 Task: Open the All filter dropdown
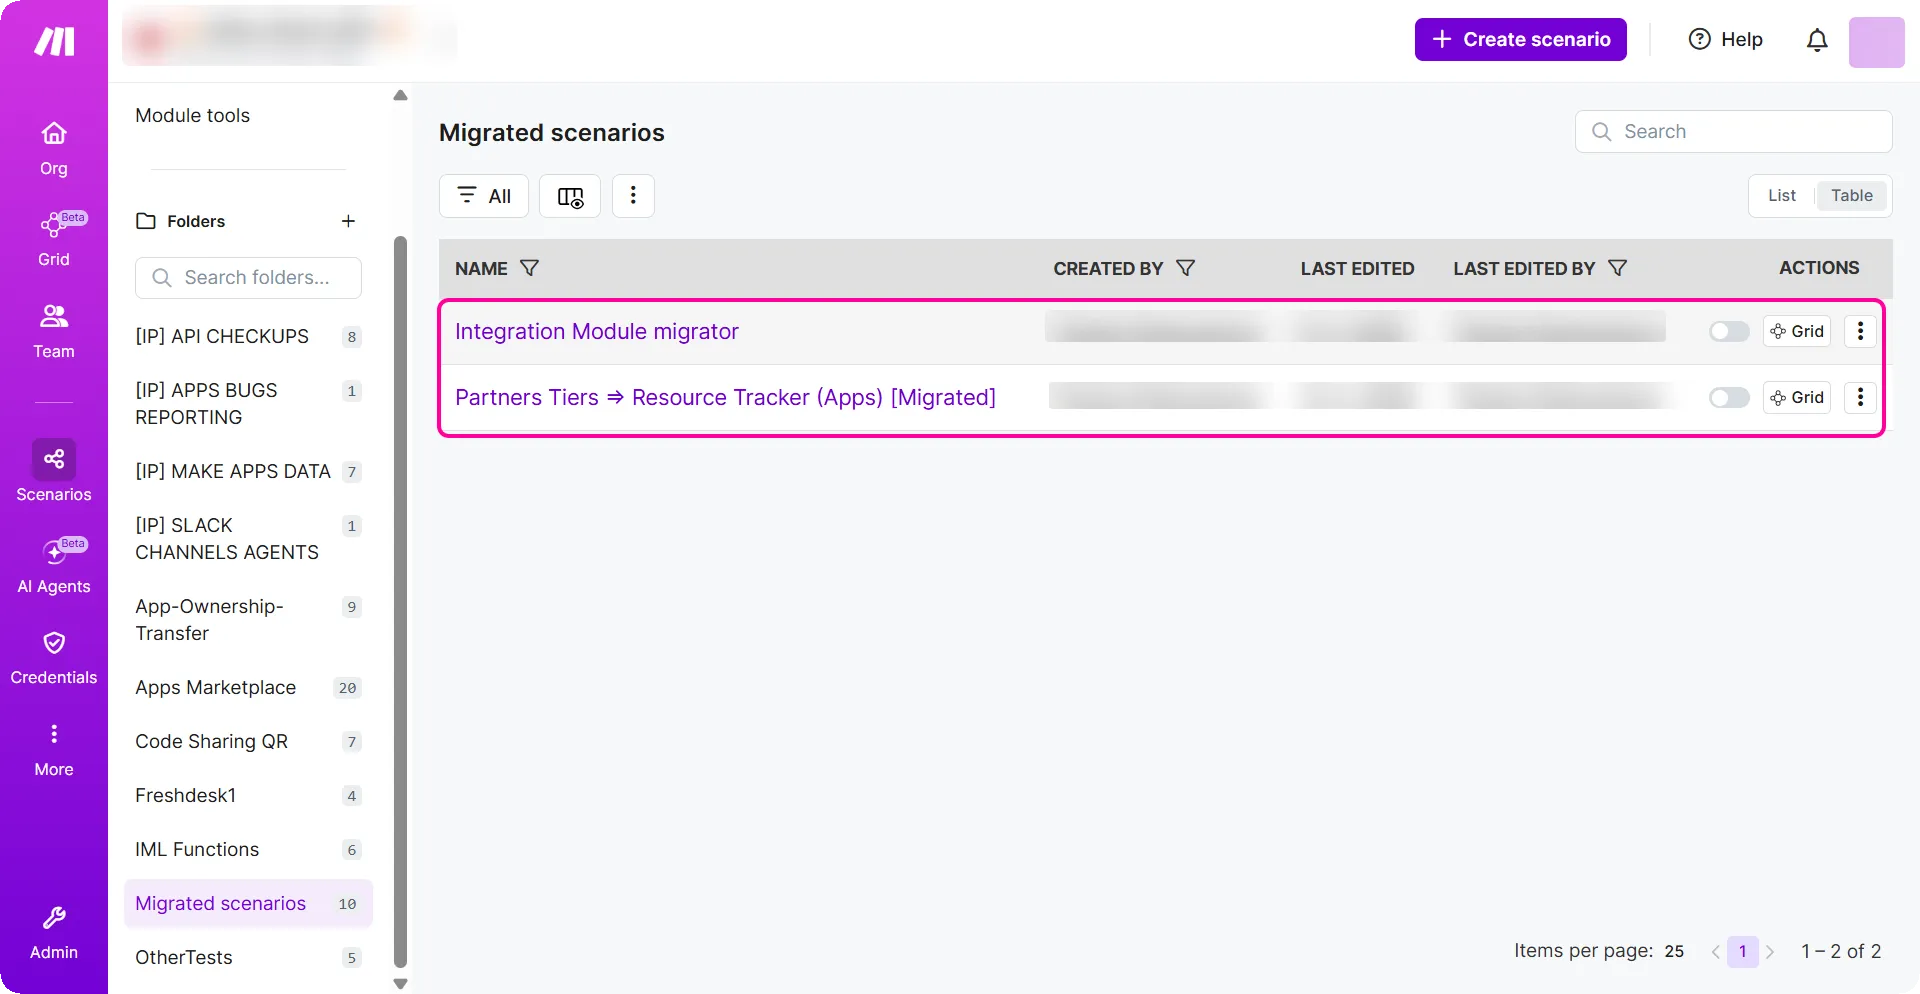click(484, 196)
